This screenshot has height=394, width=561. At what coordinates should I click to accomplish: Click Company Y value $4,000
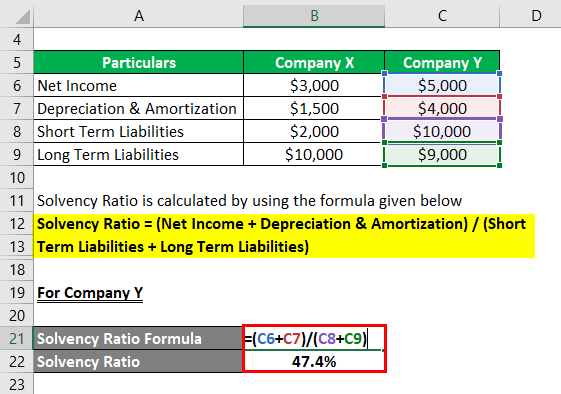pyautogui.click(x=442, y=108)
